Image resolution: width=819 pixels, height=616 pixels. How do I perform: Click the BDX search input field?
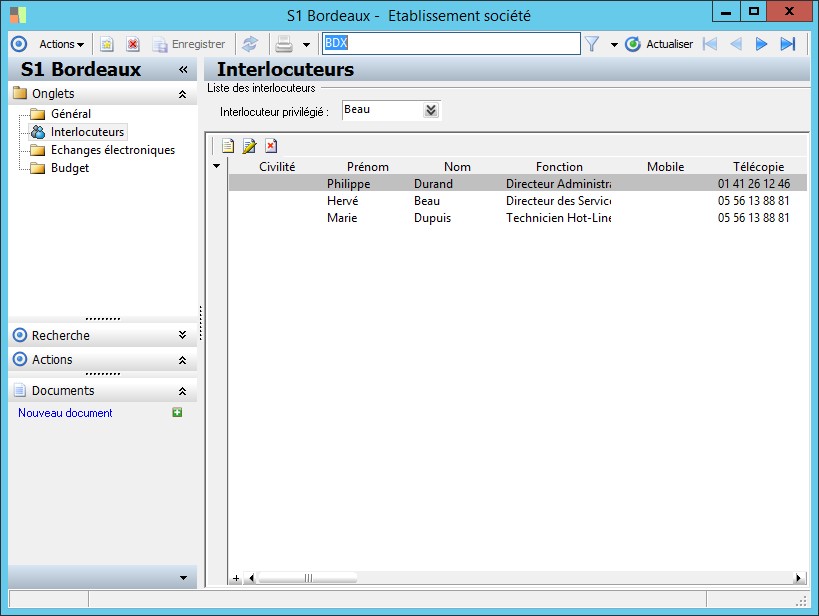click(450, 44)
